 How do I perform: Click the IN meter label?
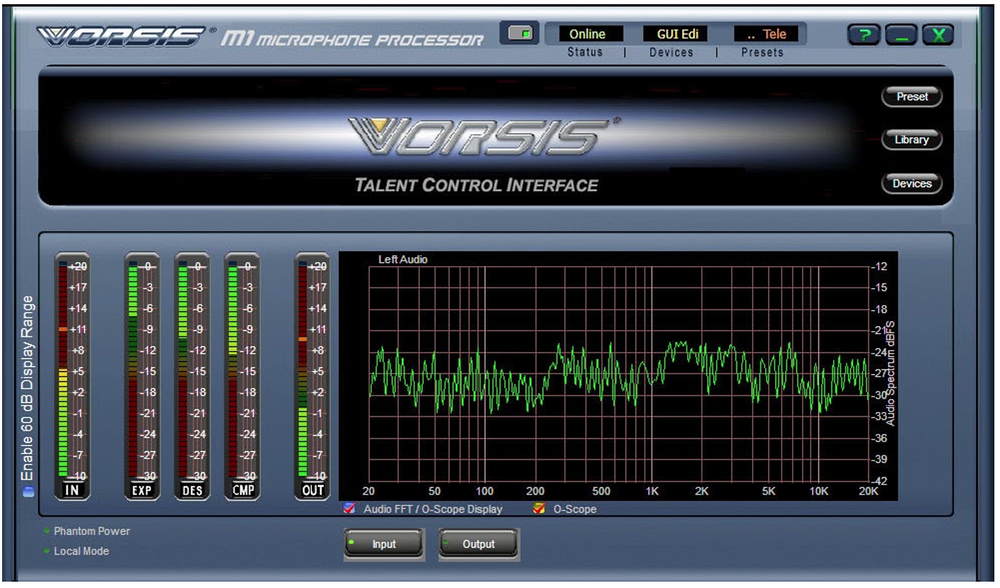click(71, 491)
